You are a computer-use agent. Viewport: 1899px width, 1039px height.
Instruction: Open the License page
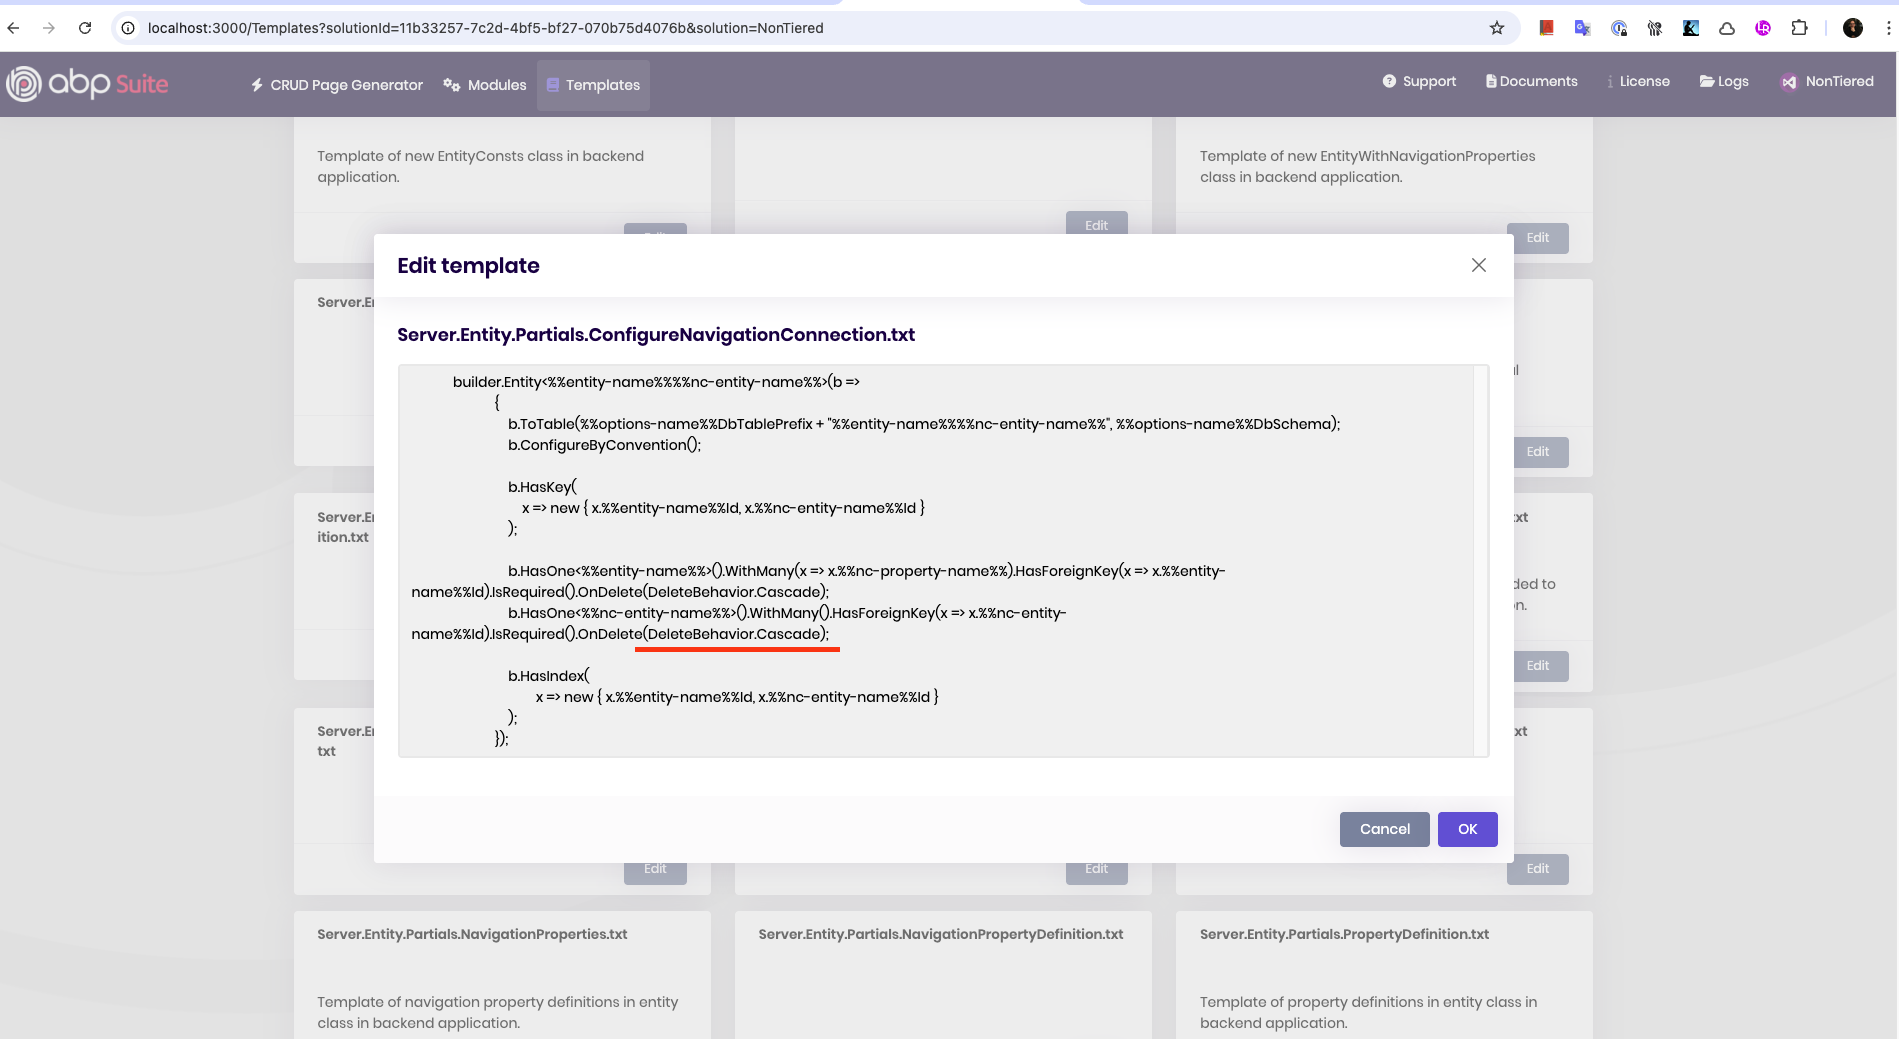[1638, 81]
